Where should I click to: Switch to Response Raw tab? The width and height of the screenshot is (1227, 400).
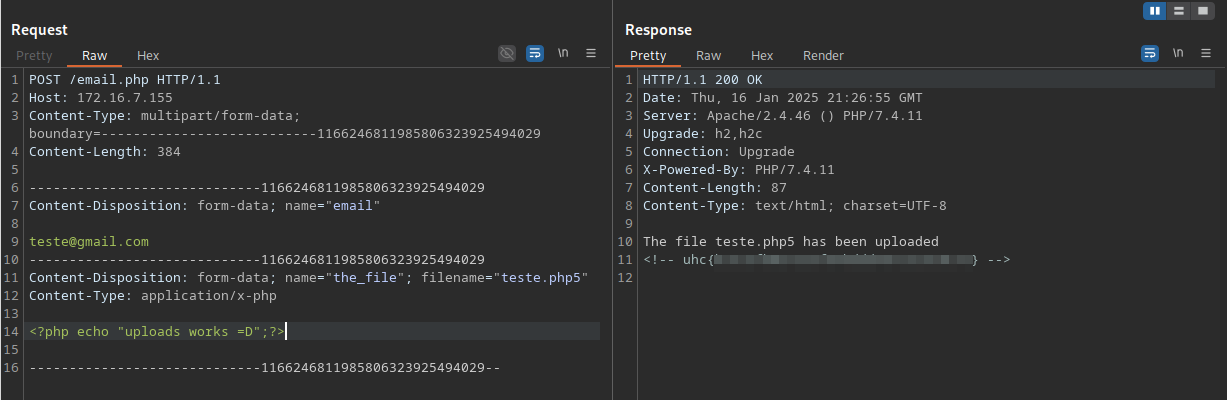click(x=708, y=55)
